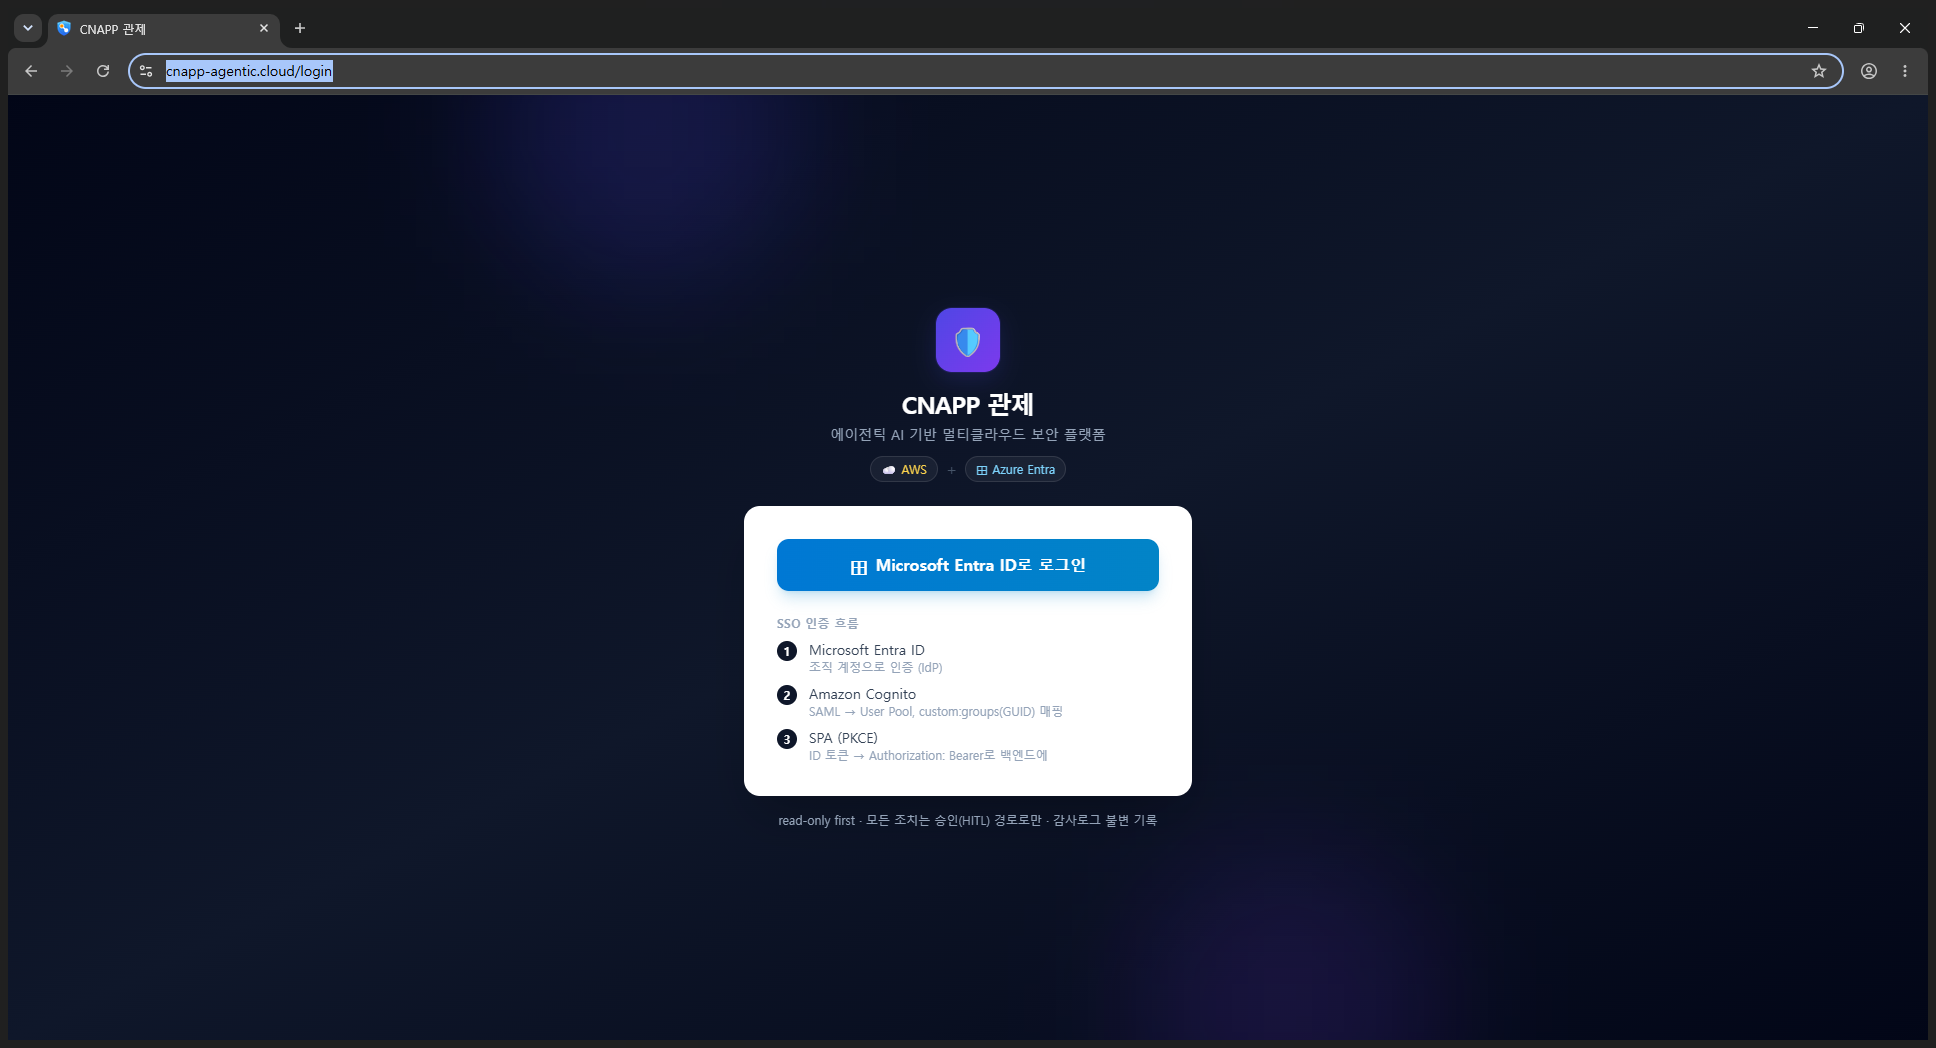Click the address bar URL field
This screenshot has width=1936, height=1048.
[985, 71]
